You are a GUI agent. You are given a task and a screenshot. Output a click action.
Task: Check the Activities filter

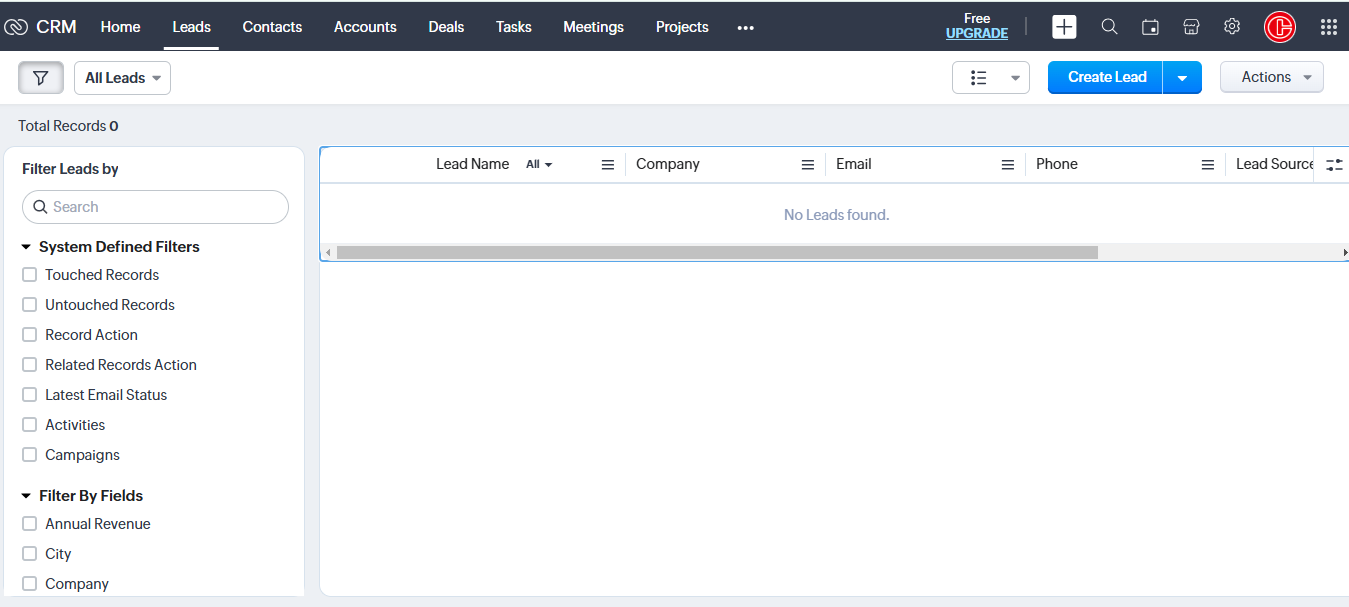pos(30,425)
